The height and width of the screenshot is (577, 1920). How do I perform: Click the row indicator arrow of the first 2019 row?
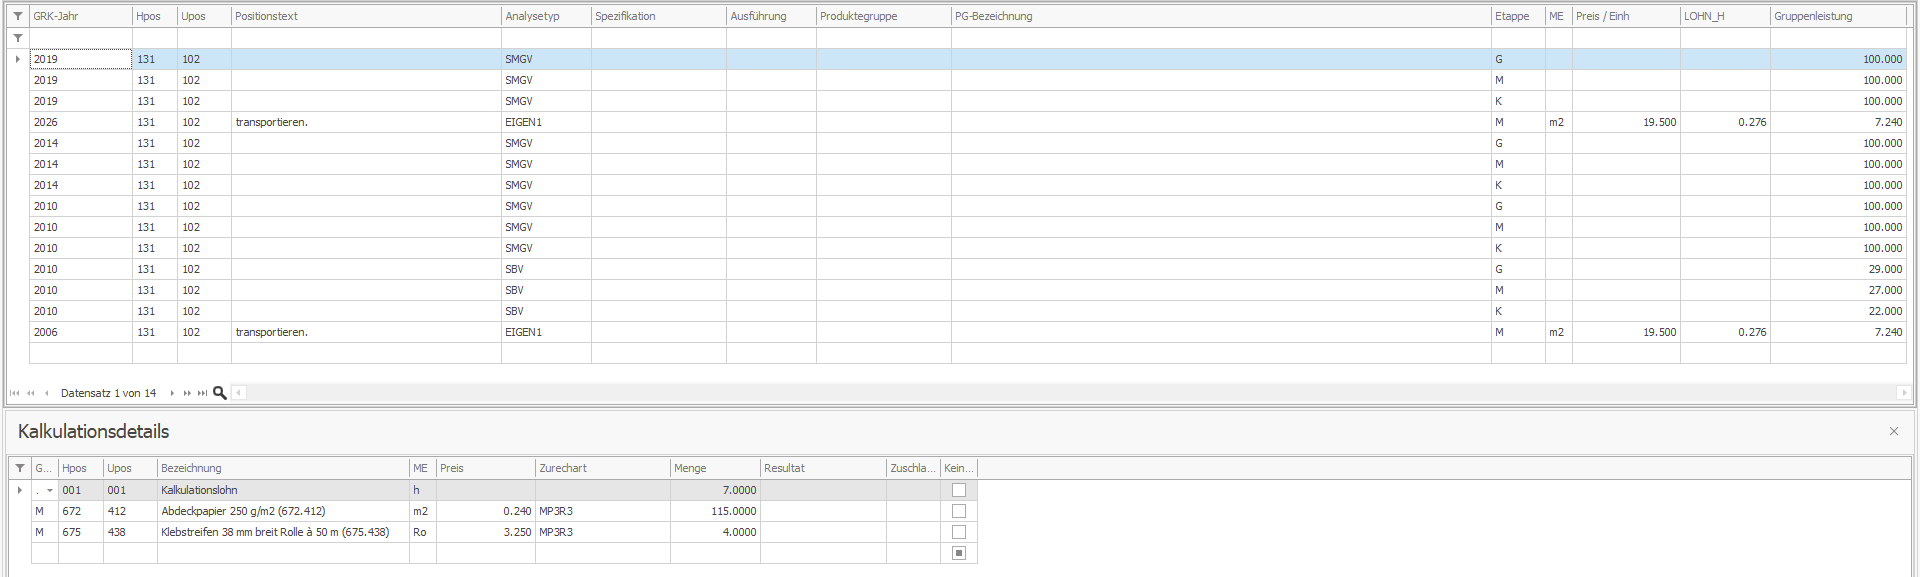point(18,59)
